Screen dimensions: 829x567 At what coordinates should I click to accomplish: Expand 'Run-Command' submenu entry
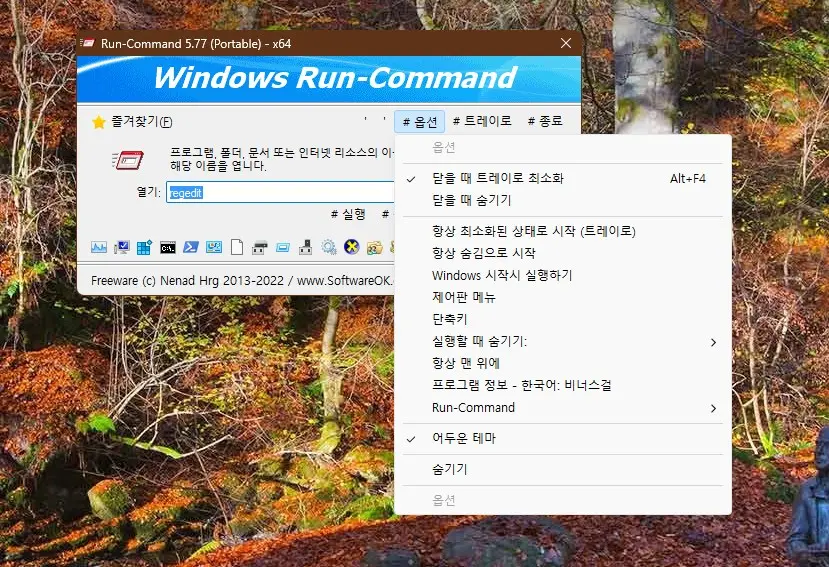(563, 408)
